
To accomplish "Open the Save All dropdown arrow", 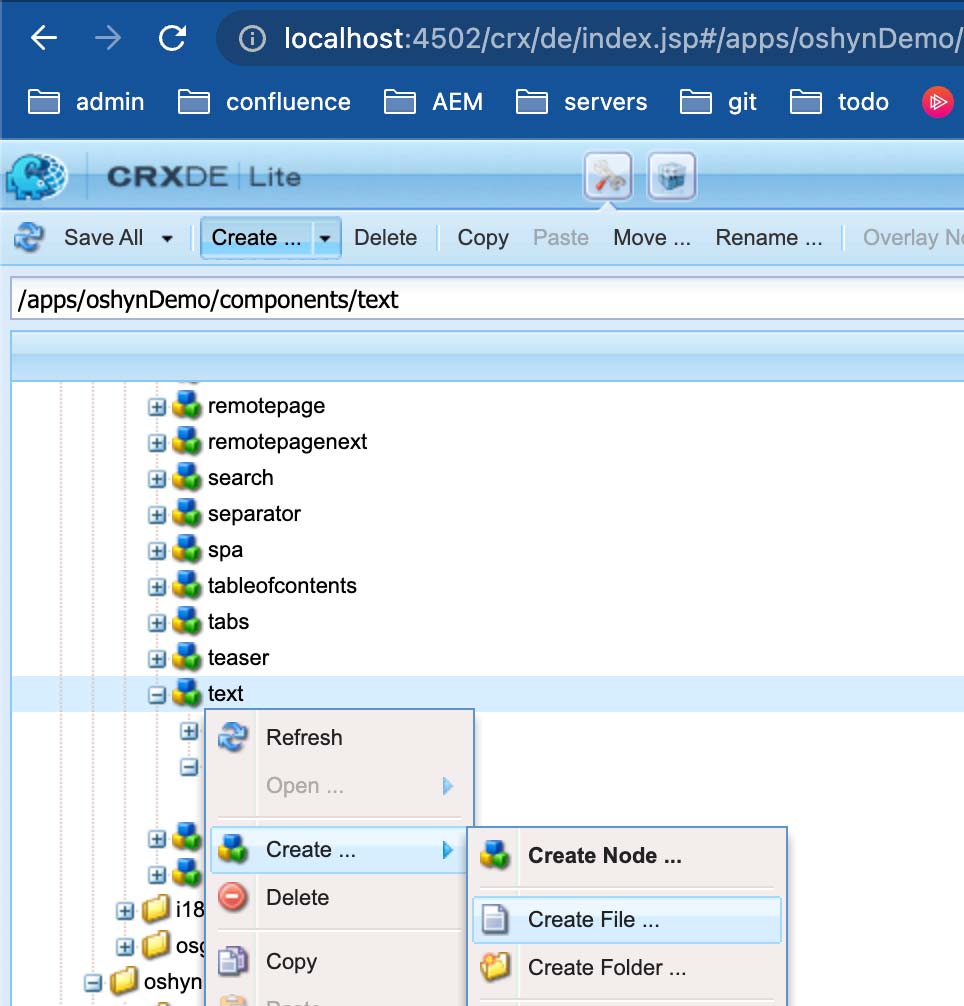I will click(166, 237).
